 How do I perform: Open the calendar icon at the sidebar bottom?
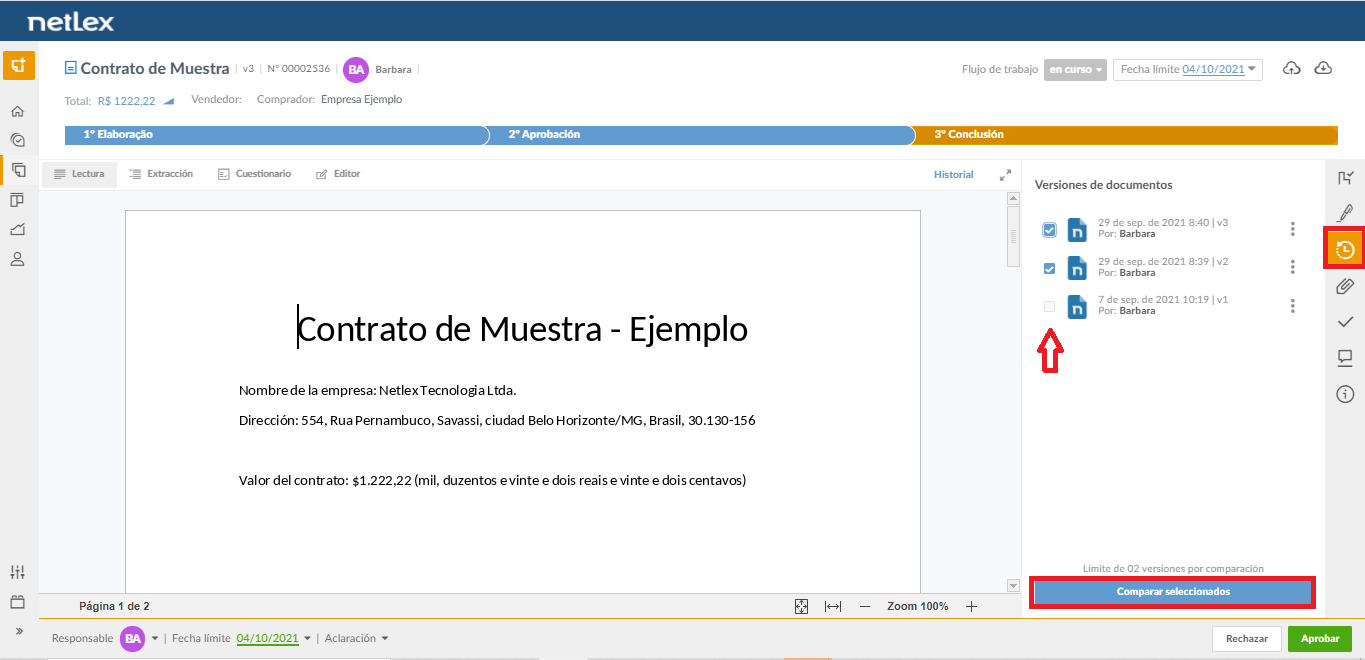click(17, 602)
